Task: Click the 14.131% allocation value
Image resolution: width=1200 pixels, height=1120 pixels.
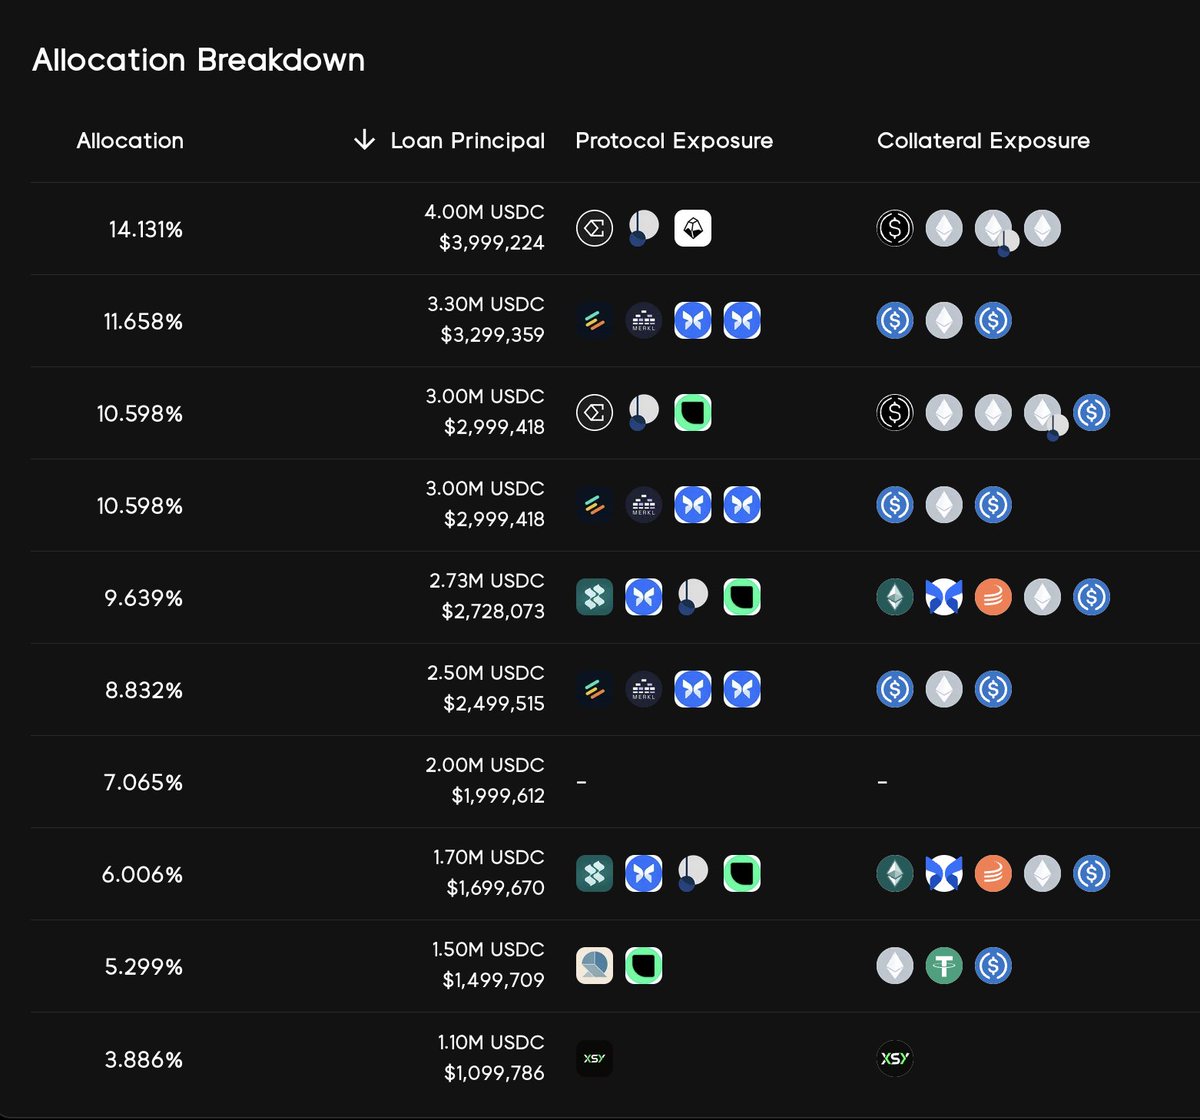Action: 146,229
